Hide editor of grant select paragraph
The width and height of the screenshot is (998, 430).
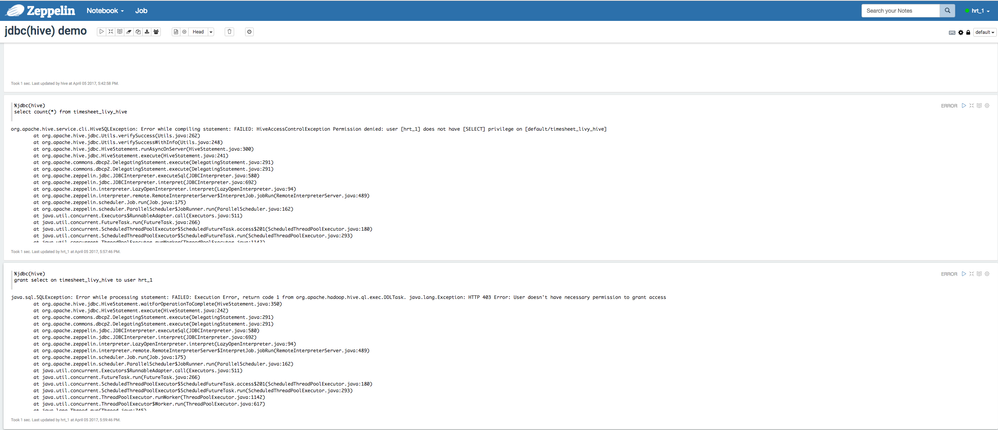pyautogui.click(x=972, y=274)
